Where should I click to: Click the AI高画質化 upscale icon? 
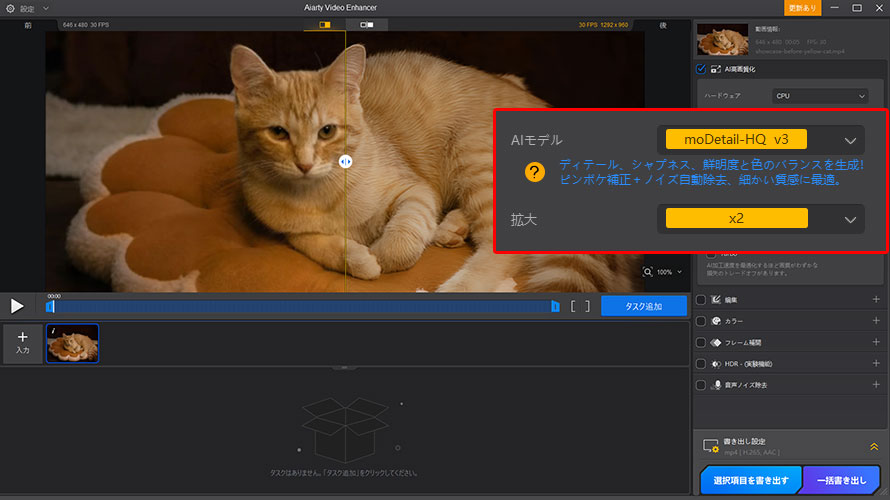(716, 69)
